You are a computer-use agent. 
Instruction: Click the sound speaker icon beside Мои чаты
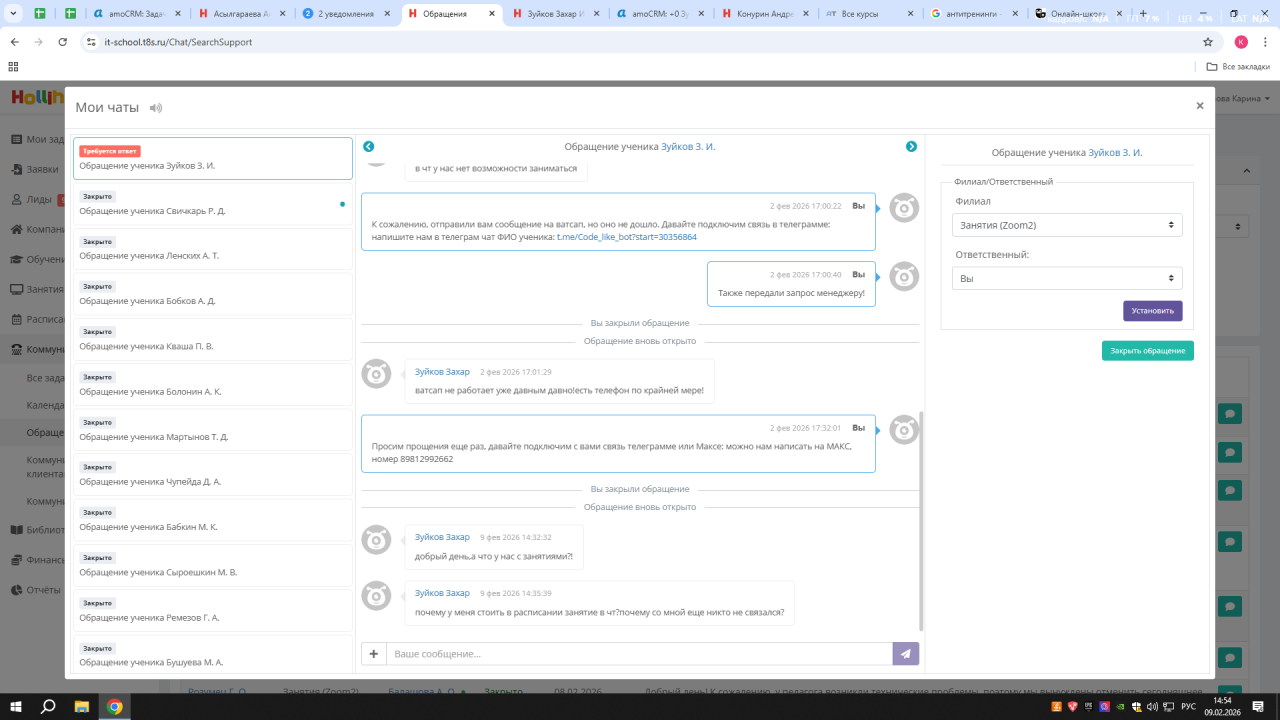coord(155,108)
